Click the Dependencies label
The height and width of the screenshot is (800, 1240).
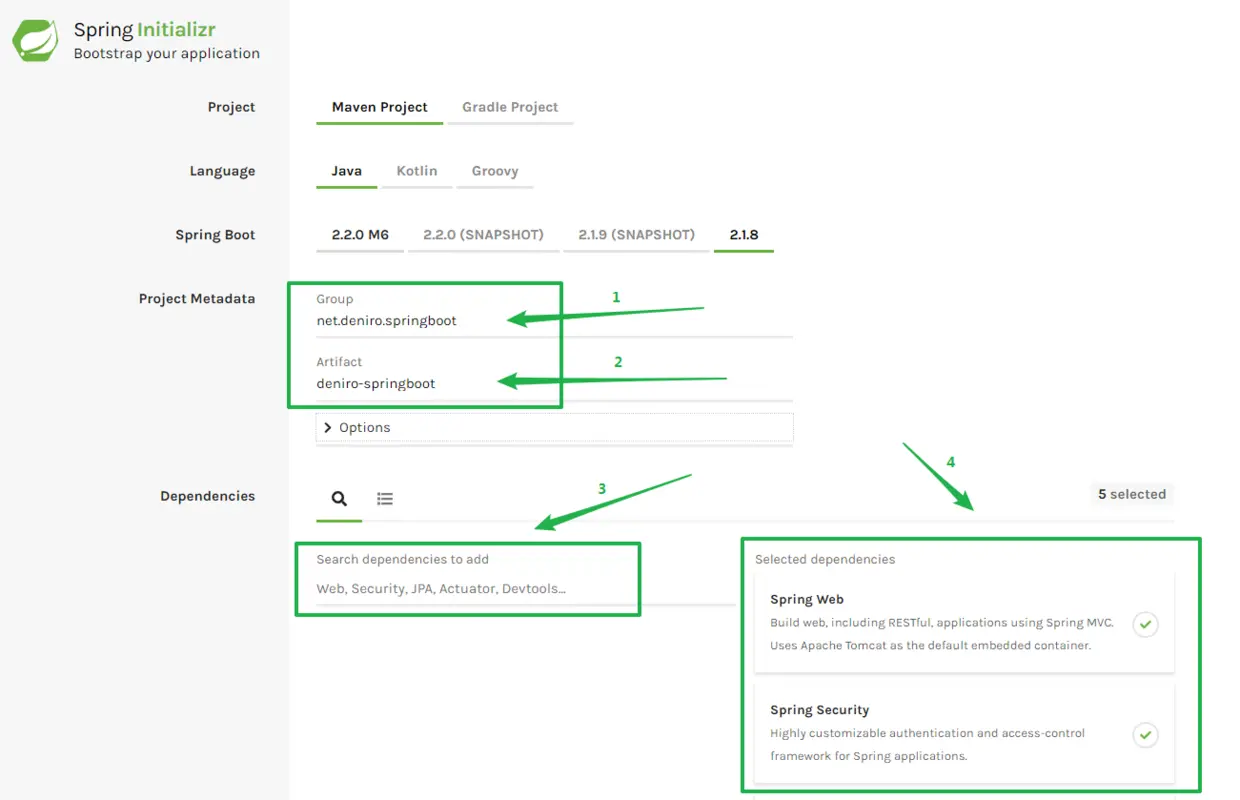(x=207, y=496)
